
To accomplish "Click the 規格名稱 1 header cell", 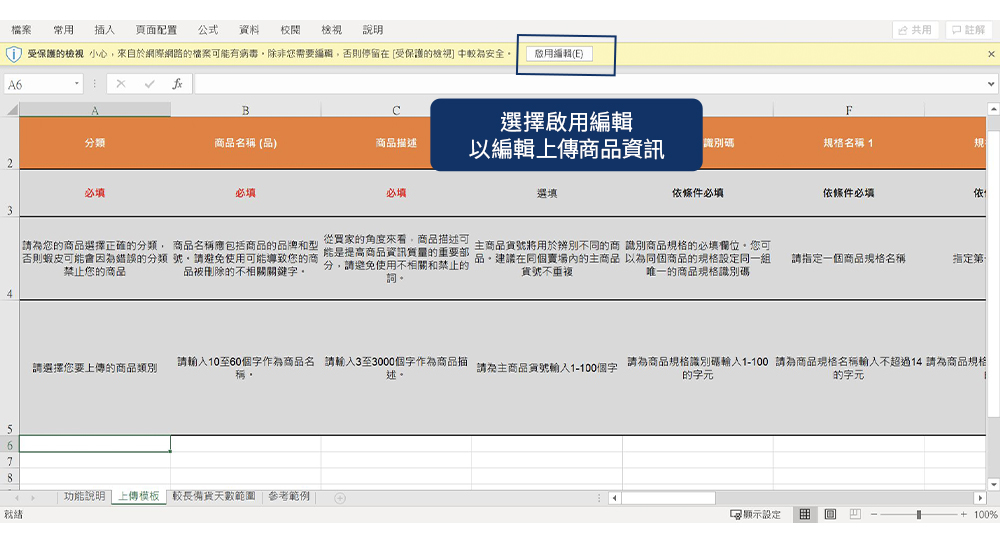I will click(849, 143).
